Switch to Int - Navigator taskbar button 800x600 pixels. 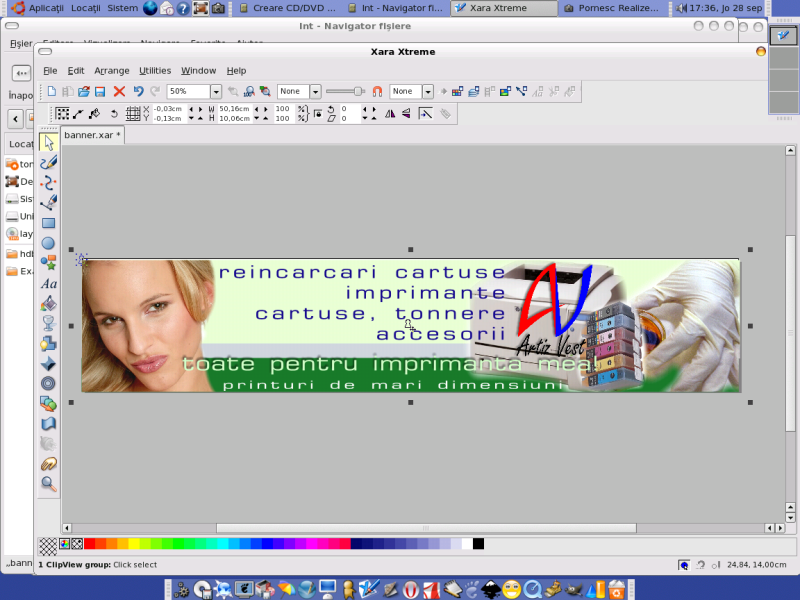tap(396, 8)
